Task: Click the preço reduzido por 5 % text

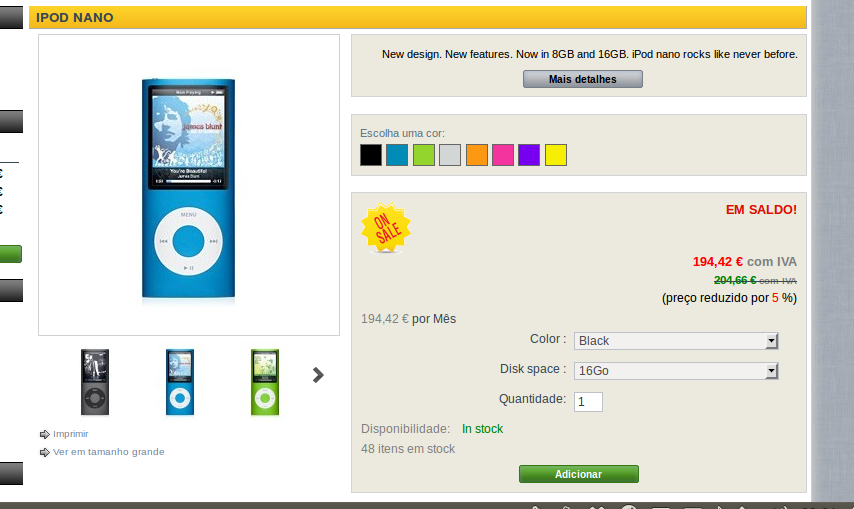Action: click(x=729, y=298)
